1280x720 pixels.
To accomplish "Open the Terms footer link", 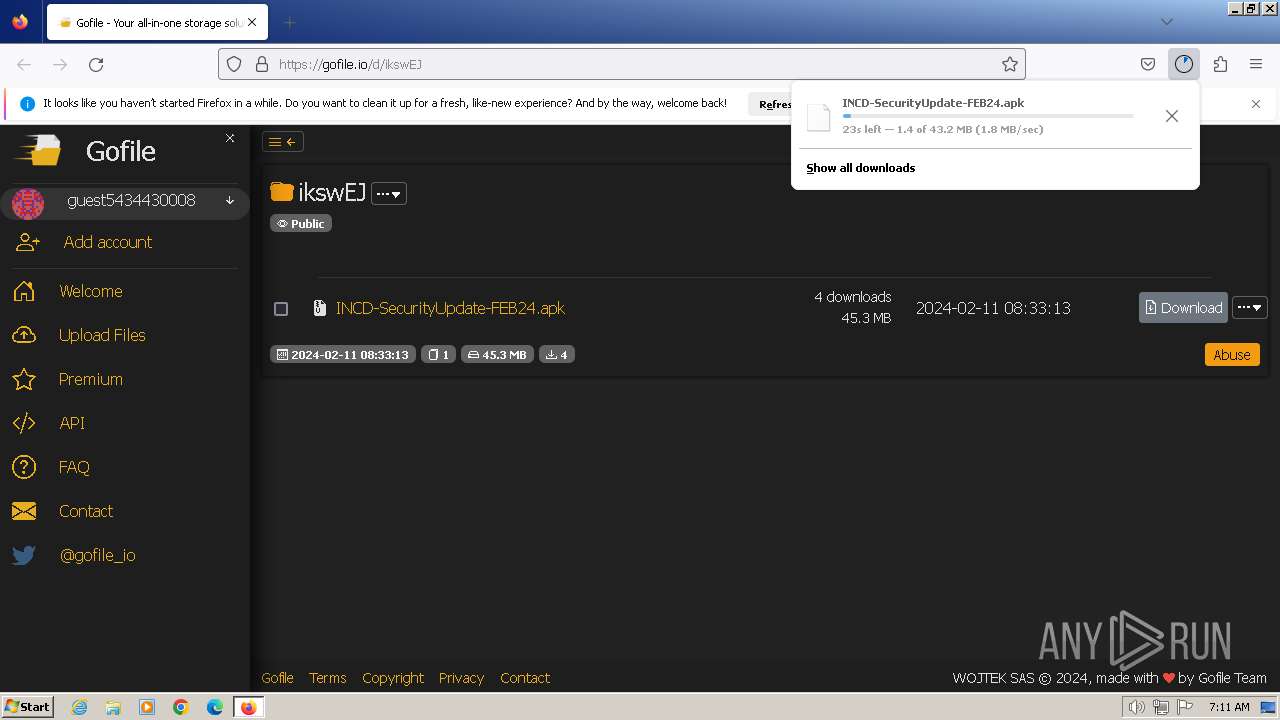I will pos(327,678).
